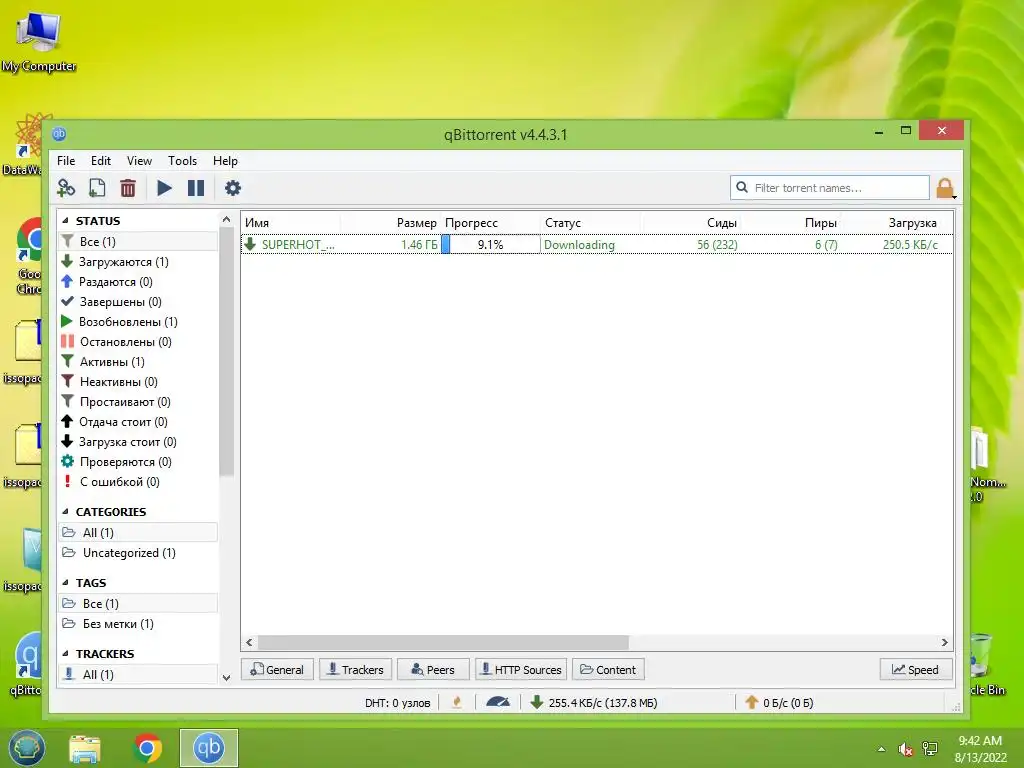Open the View menu
The width and height of the screenshot is (1024, 768).
click(139, 161)
